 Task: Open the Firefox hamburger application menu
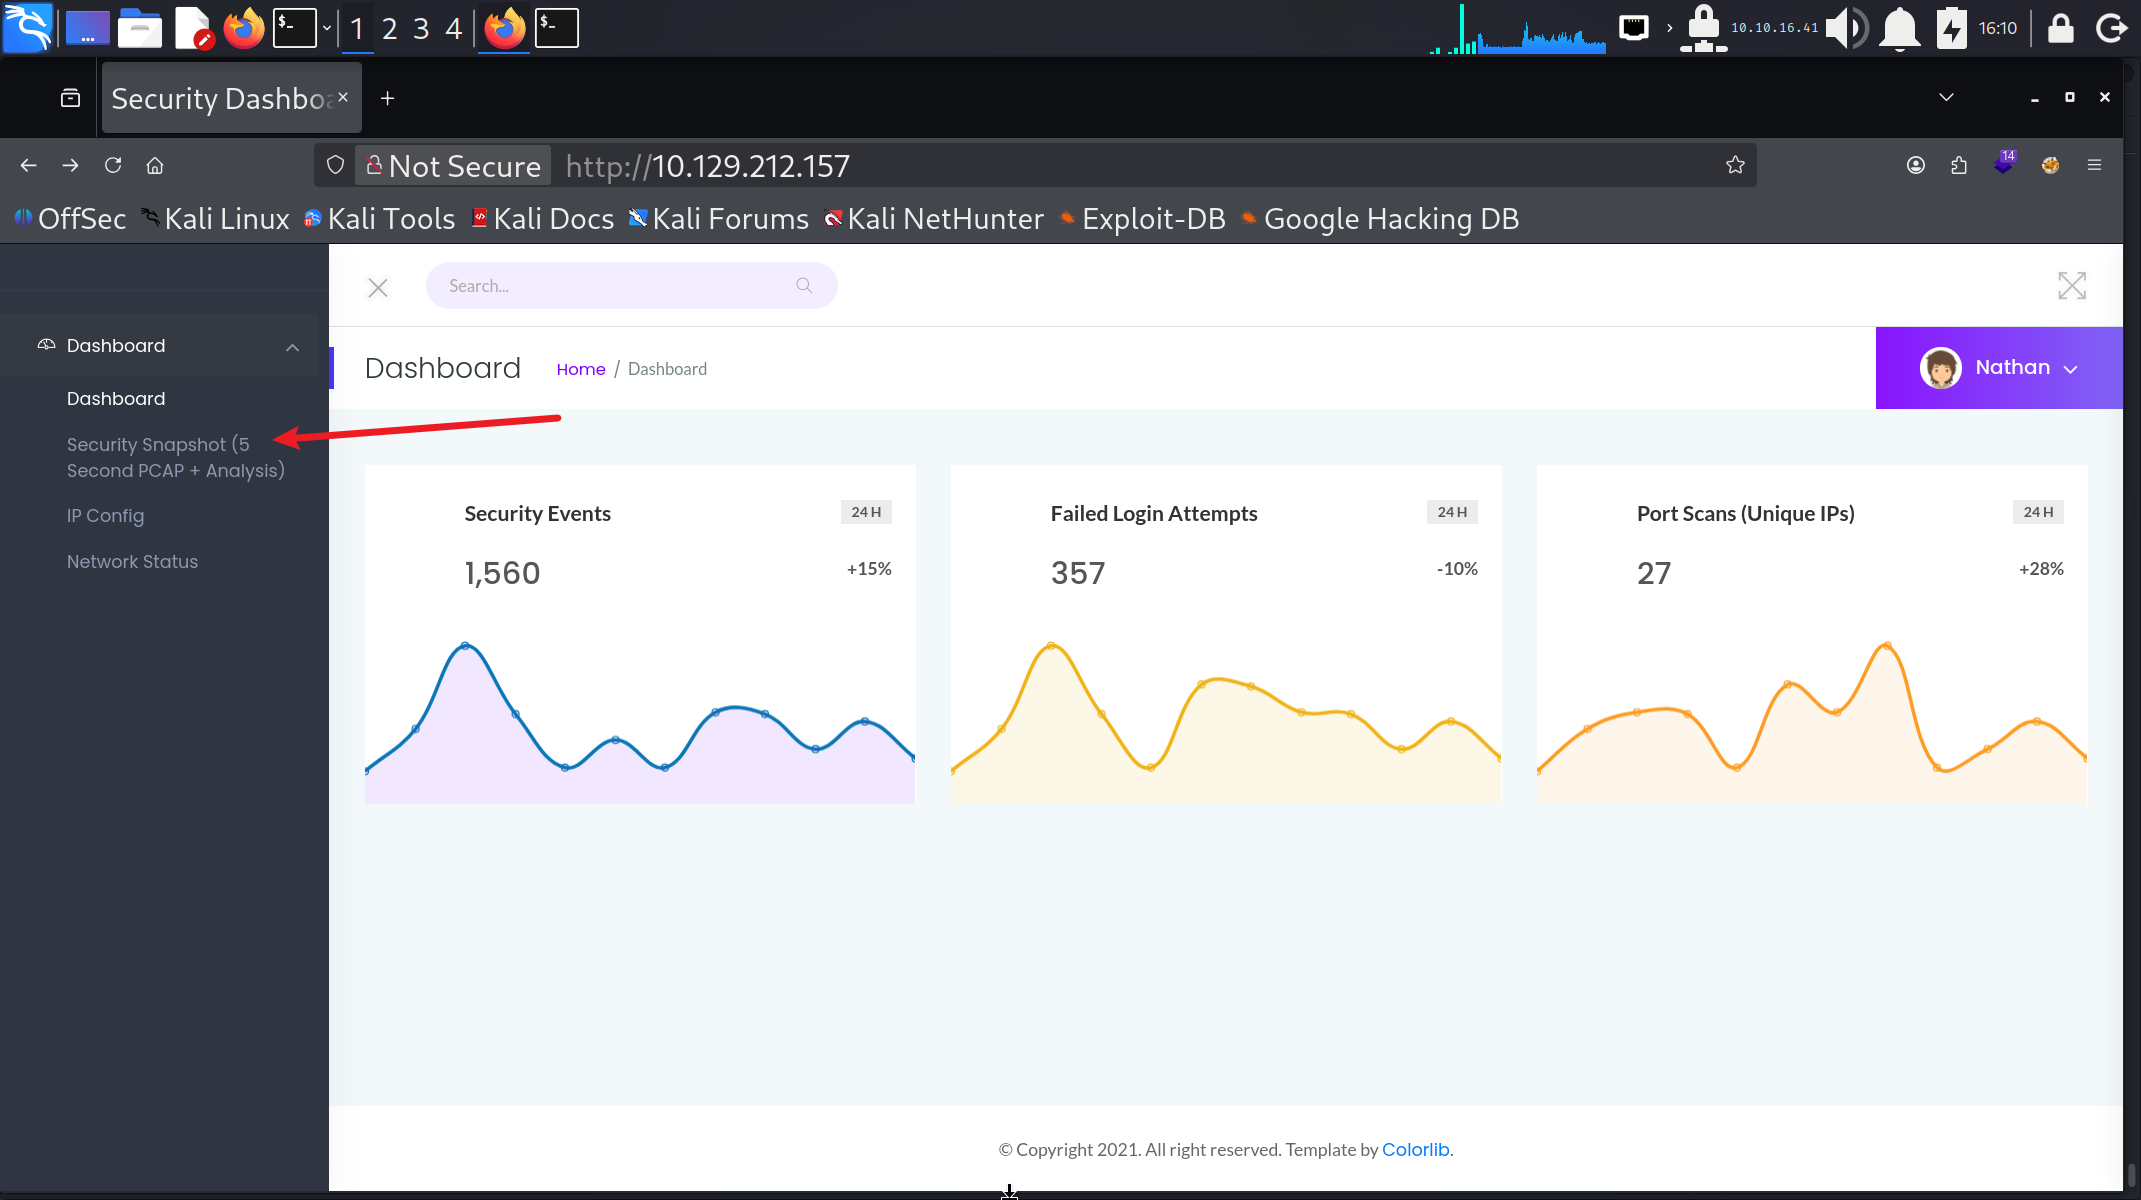2094,165
